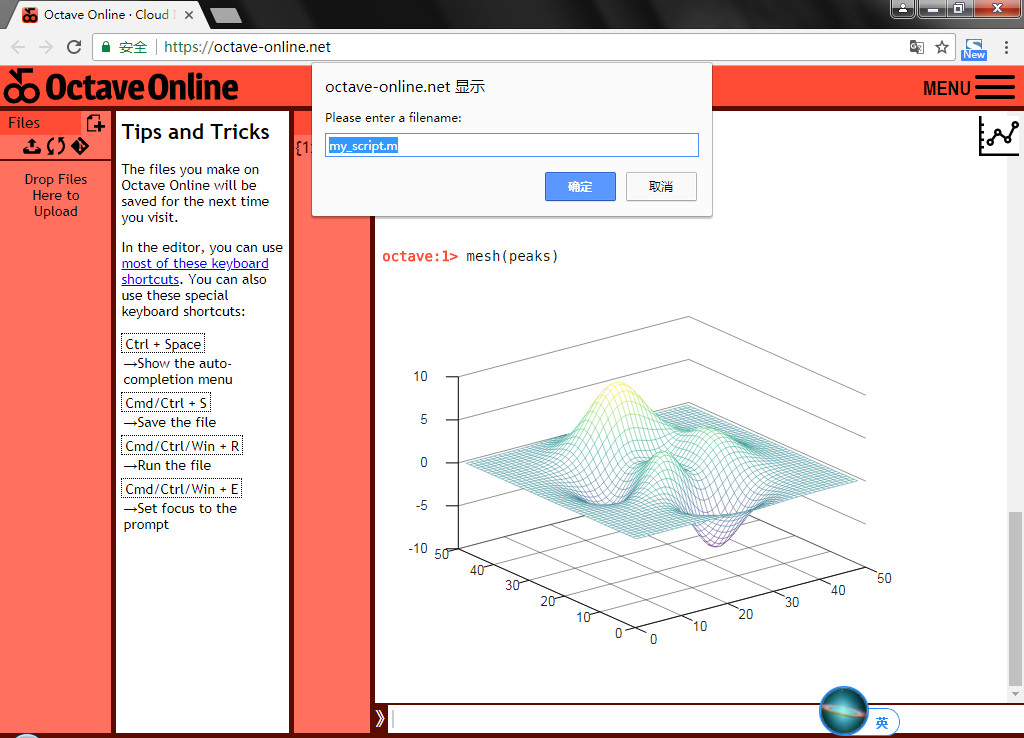The image size is (1024, 738).
Task: Click the galaxy floating assistant ball
Action: (844, 711)
